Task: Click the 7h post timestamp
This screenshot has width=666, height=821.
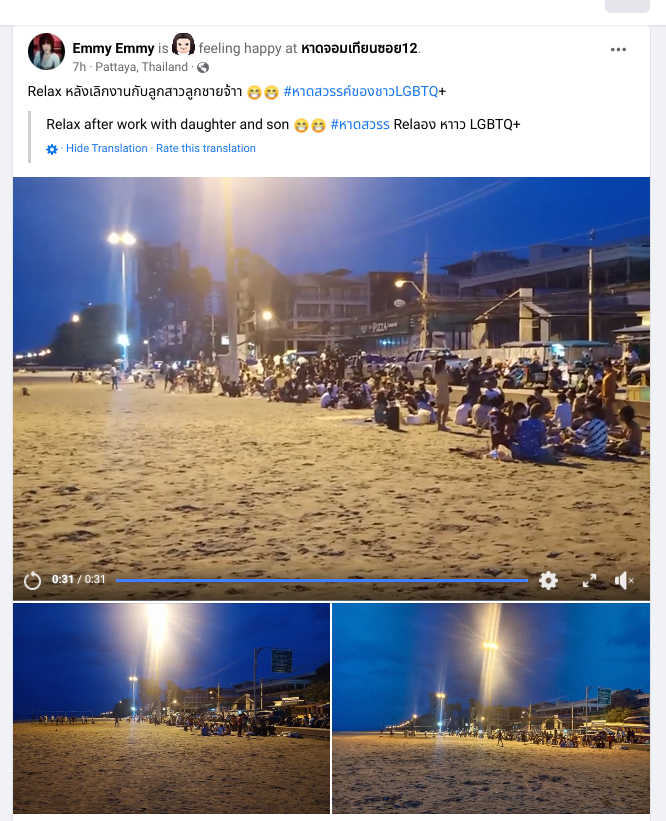Action: [x=79, y=67]
